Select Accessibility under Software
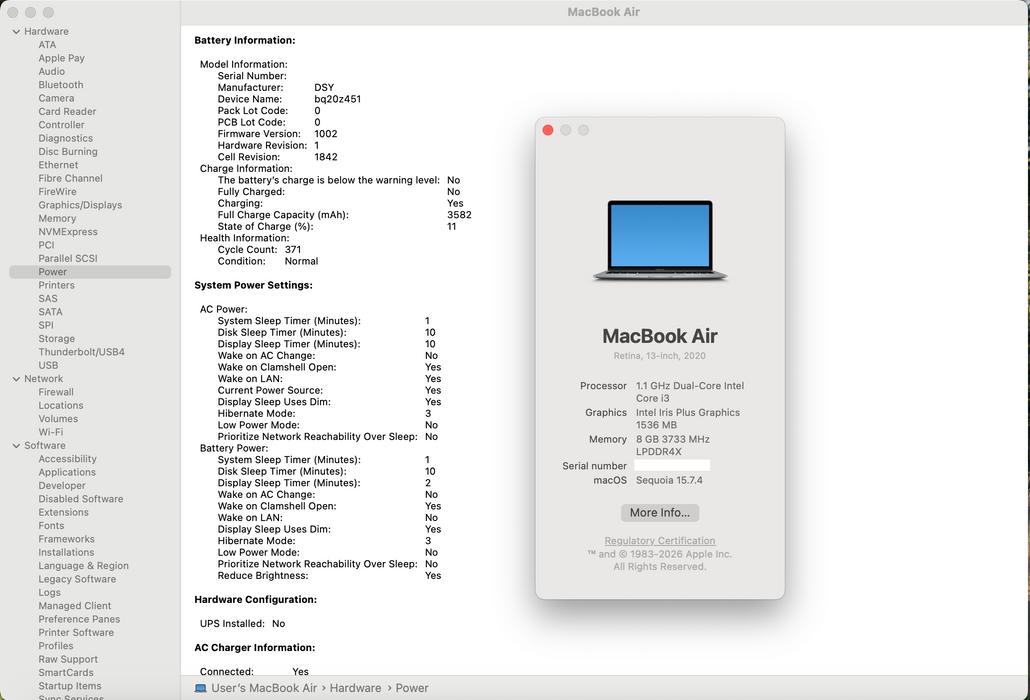1030x700 pixels. (x=67, y=459)
